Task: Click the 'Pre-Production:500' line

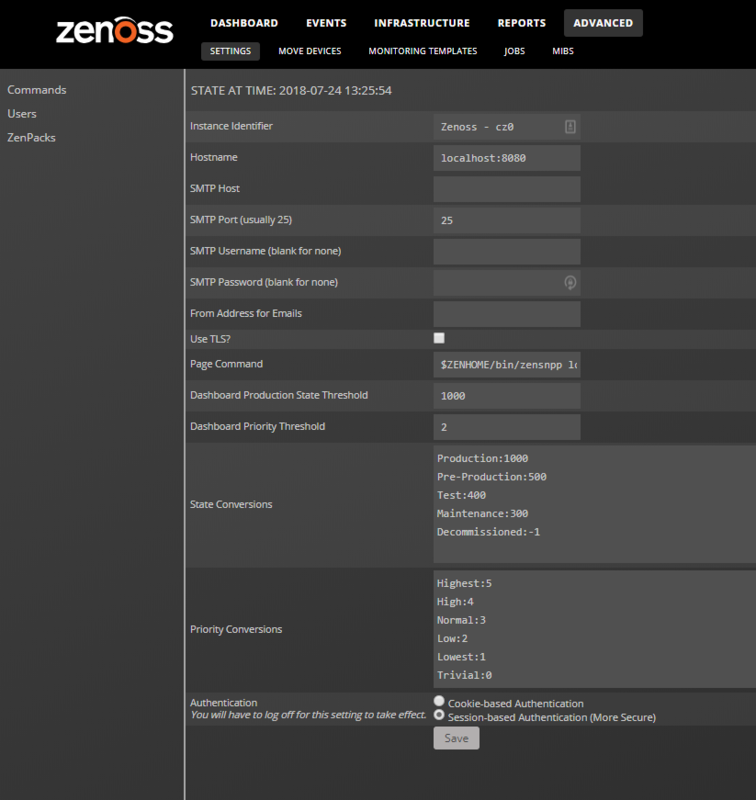Action: 492,477
